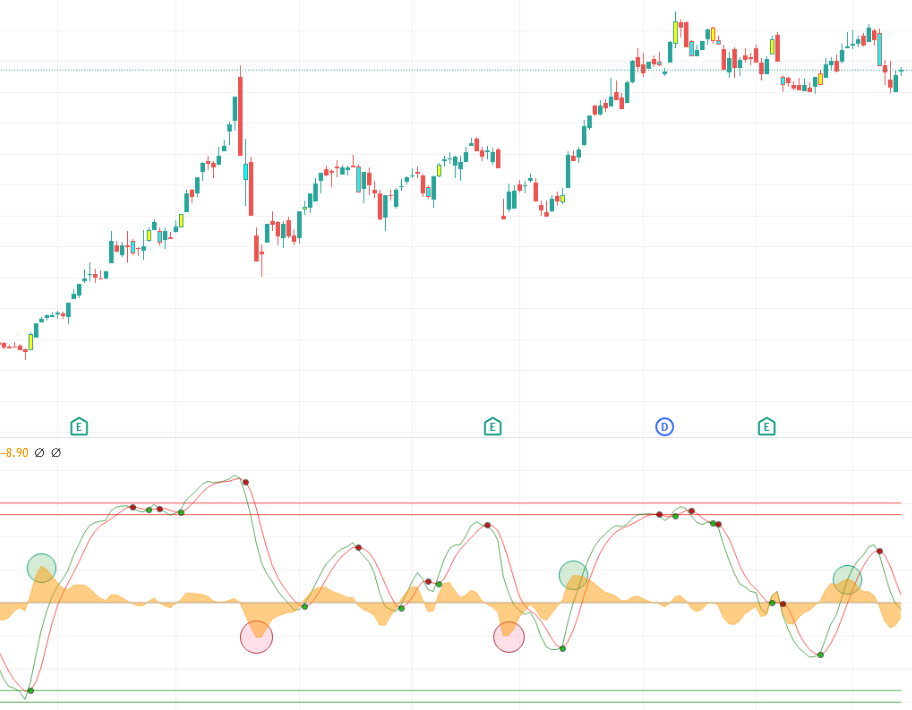The height and width of the screenshot is (710, 912).
Task: Select the middle green circle signal
Action: 573,575
